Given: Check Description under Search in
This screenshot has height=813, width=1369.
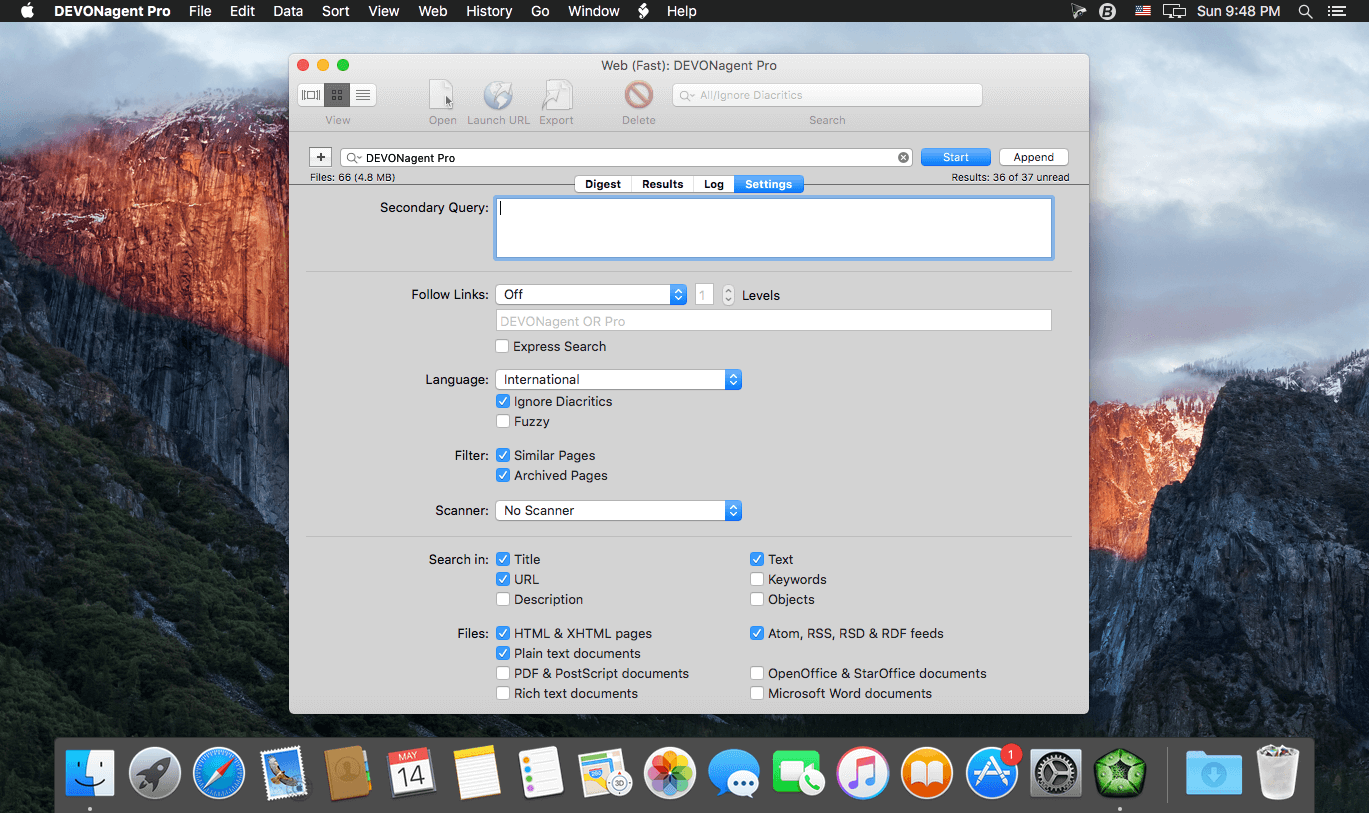Looking at the screenshot, I should click(503, 600).
